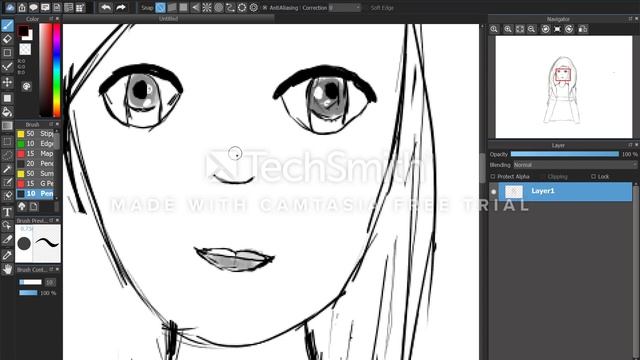Toggle the layer Lock checkbox

[593, 177]
